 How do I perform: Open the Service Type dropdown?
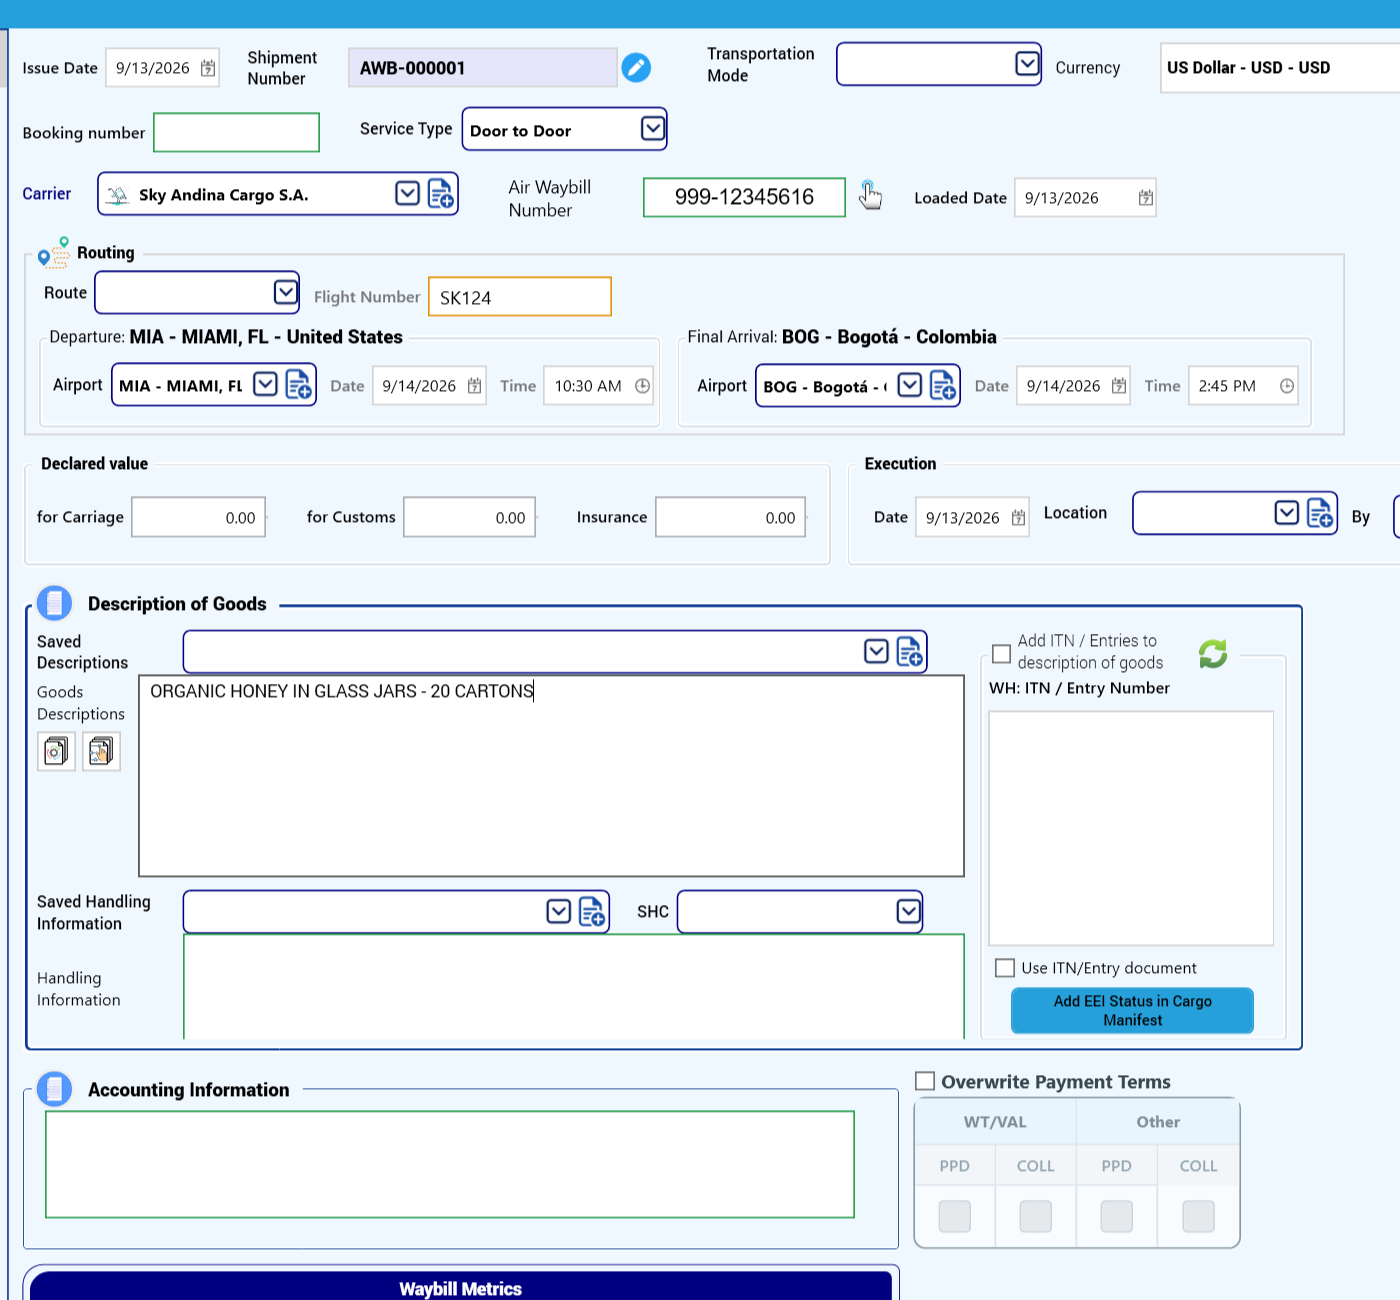coord(652,129)
